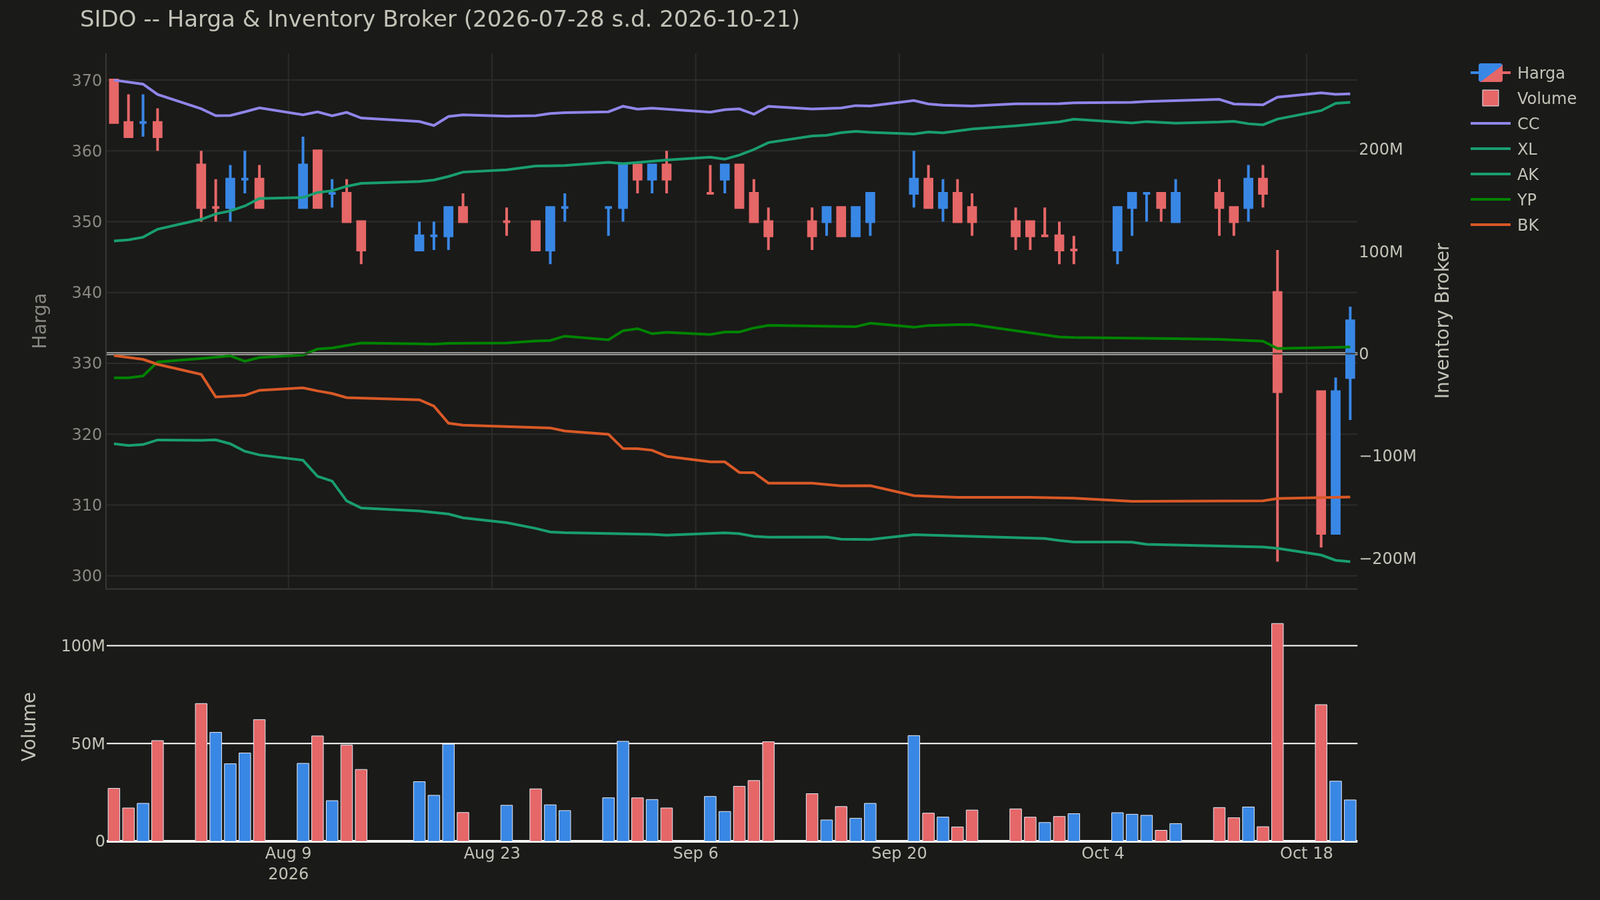The height and width of the screenshot is (900, 1600).
Task: Click the Volume y-axis title
Action: pyautogui.click(x=29, y=726)
